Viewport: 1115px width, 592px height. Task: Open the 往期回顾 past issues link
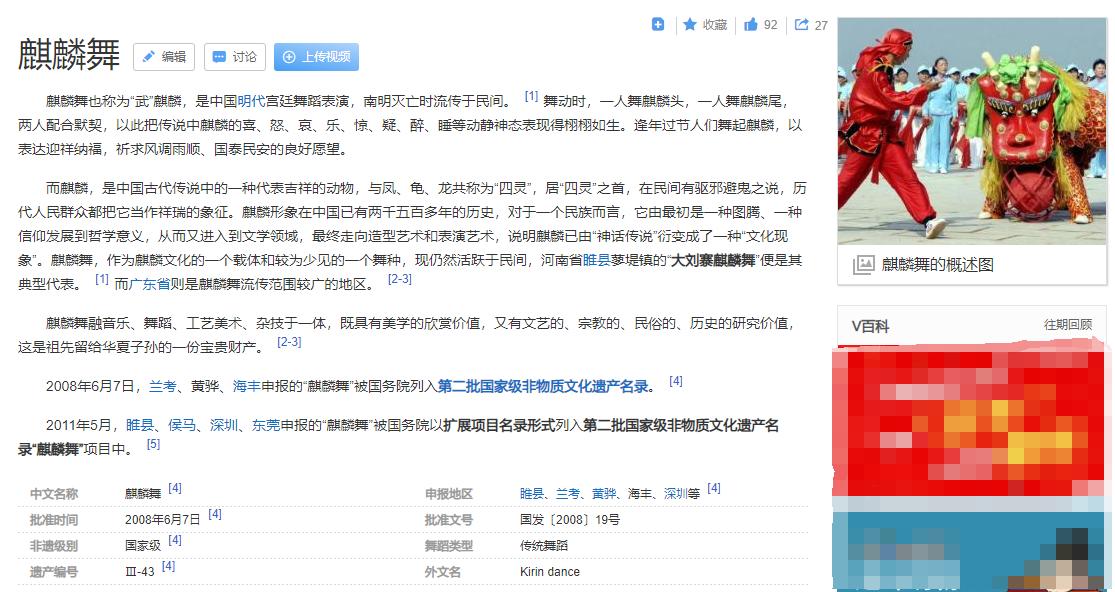[x=1071, y=325]
